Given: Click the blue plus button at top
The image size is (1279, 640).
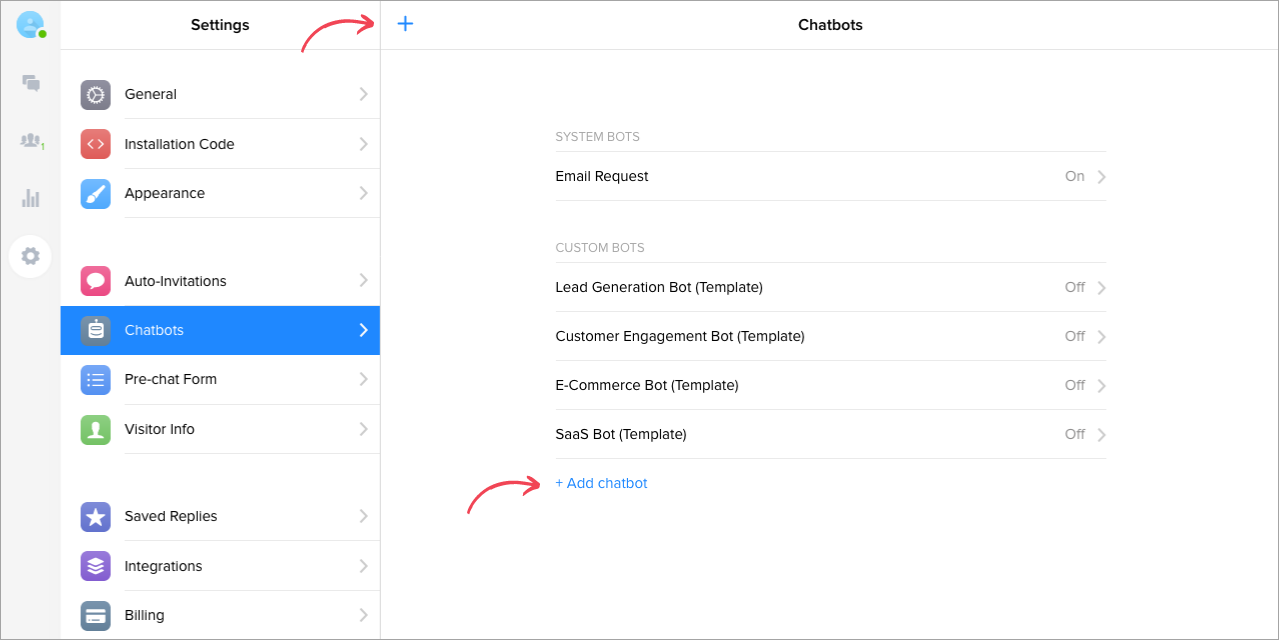Looking at the screenshot, I should pos(405,23).
